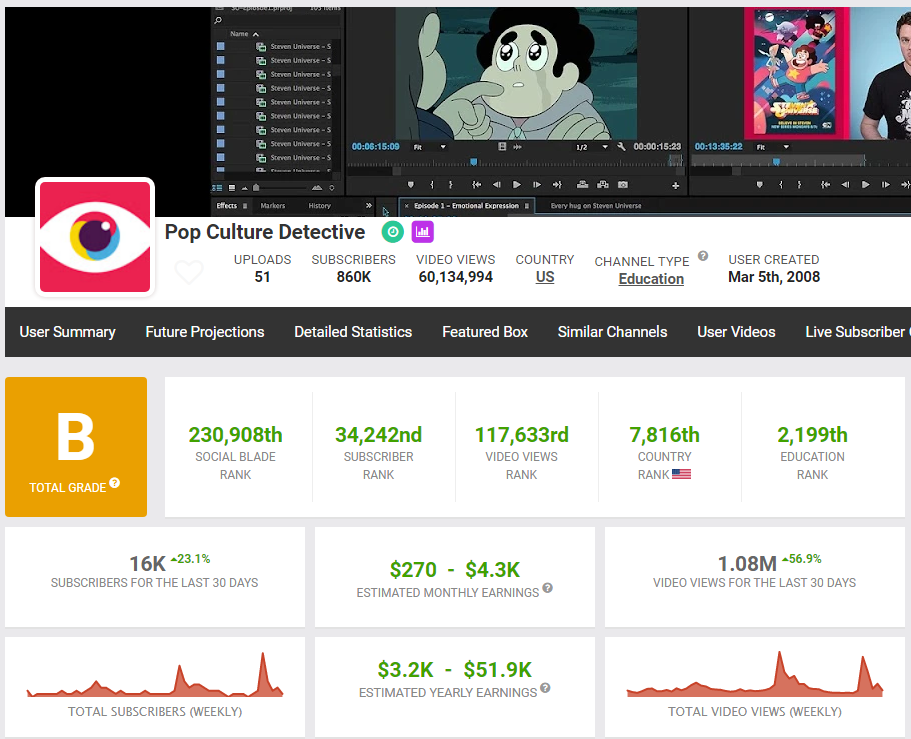Click the 60,134,994 video views count
Viewport: 911px width, 739px height.
456,277
